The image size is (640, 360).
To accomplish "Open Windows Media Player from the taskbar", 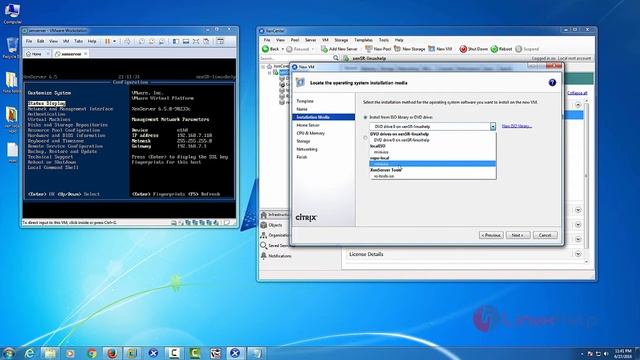I will pos(70,353).
